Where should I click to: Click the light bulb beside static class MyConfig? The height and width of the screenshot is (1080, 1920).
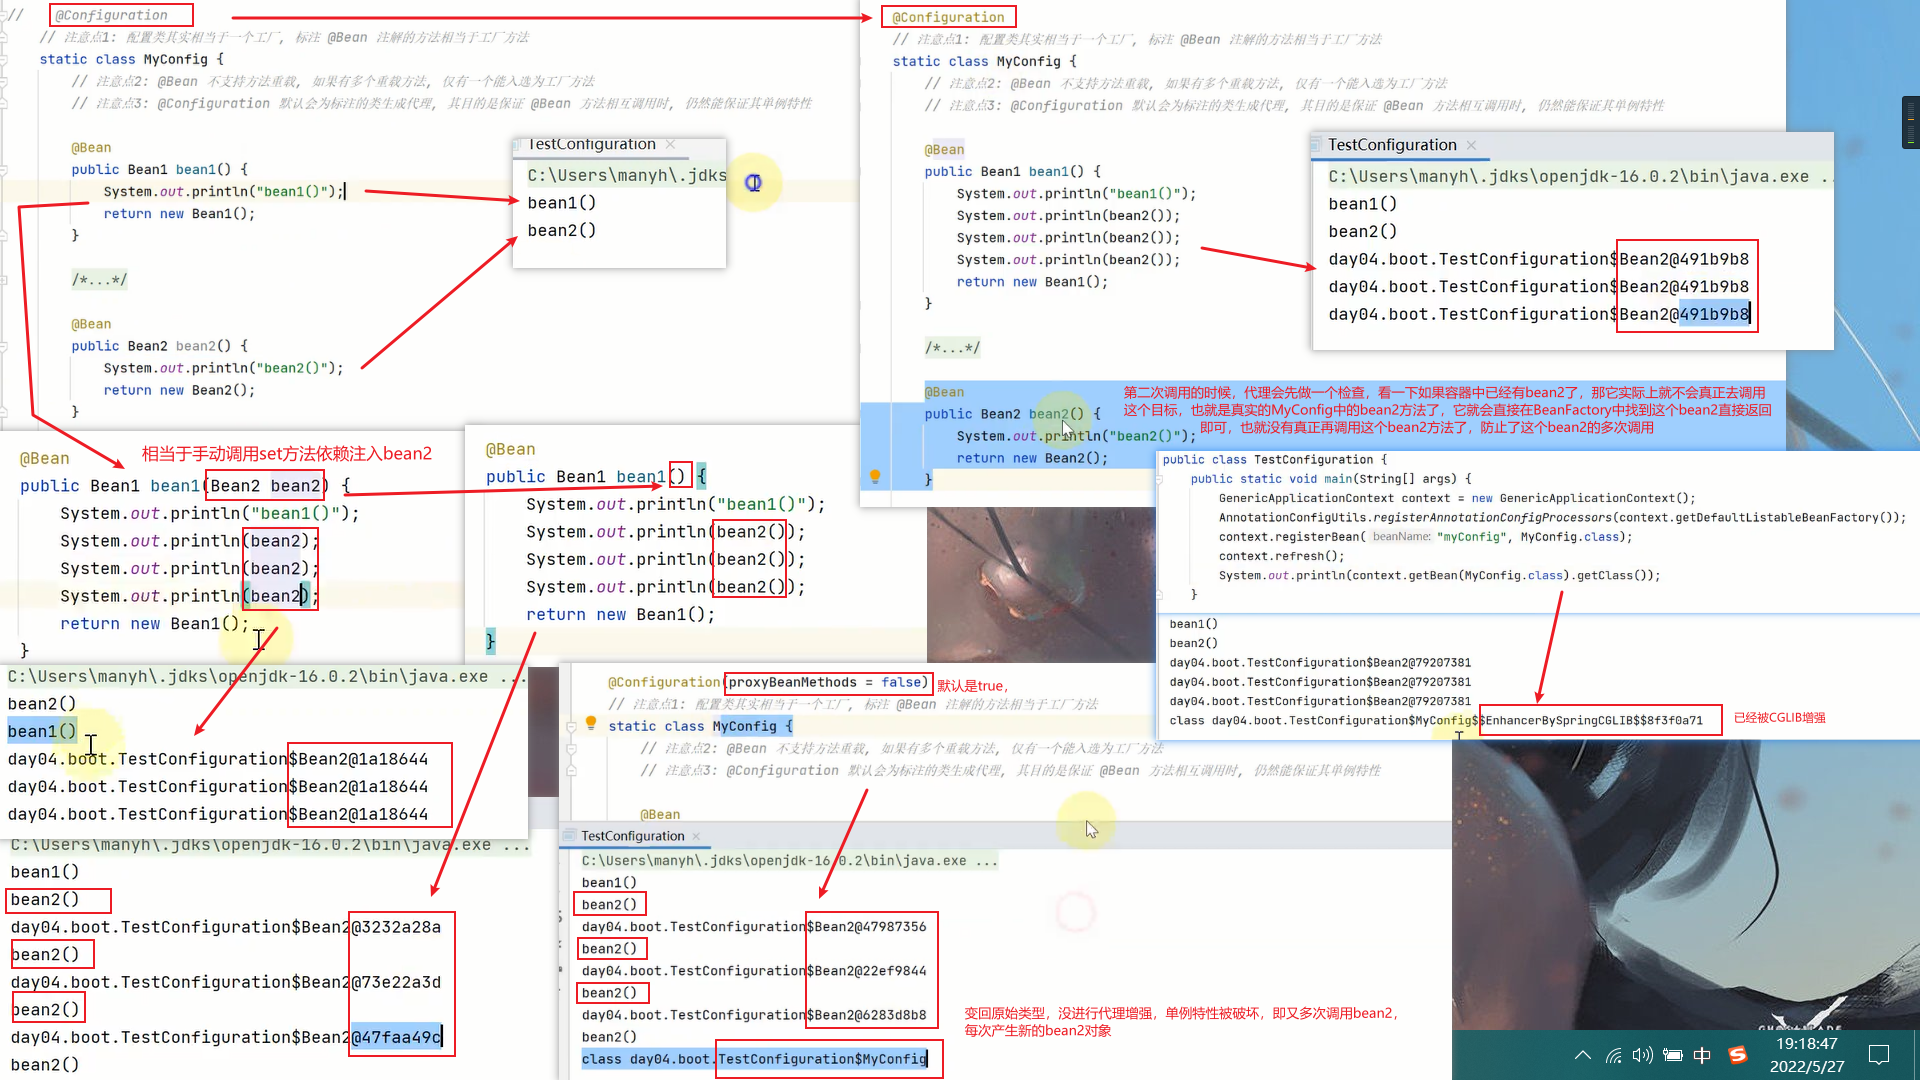pyautogui.click(x=591, y=722)
